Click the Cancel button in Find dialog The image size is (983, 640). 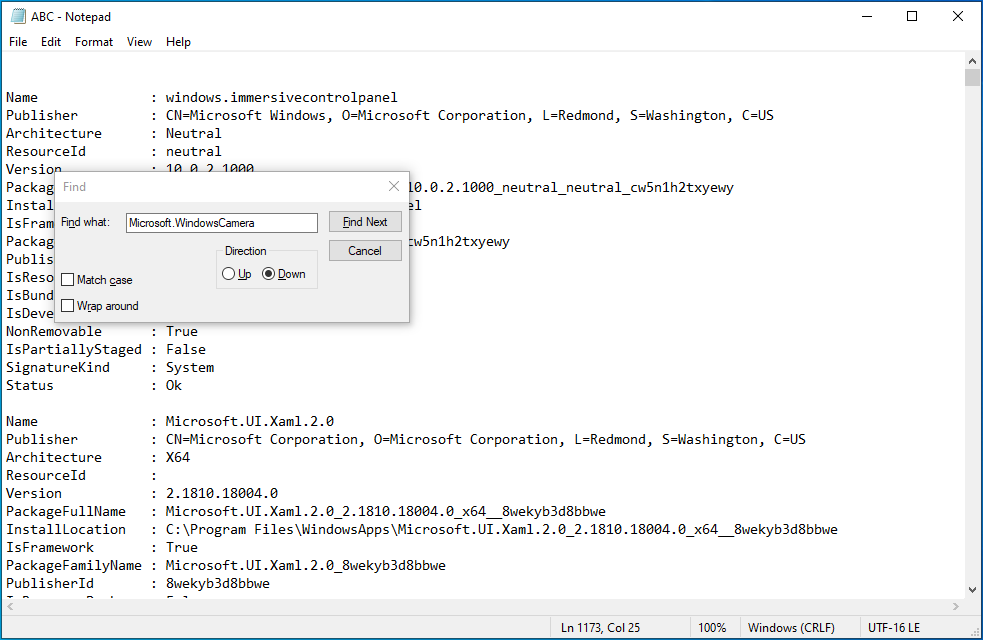365,251
